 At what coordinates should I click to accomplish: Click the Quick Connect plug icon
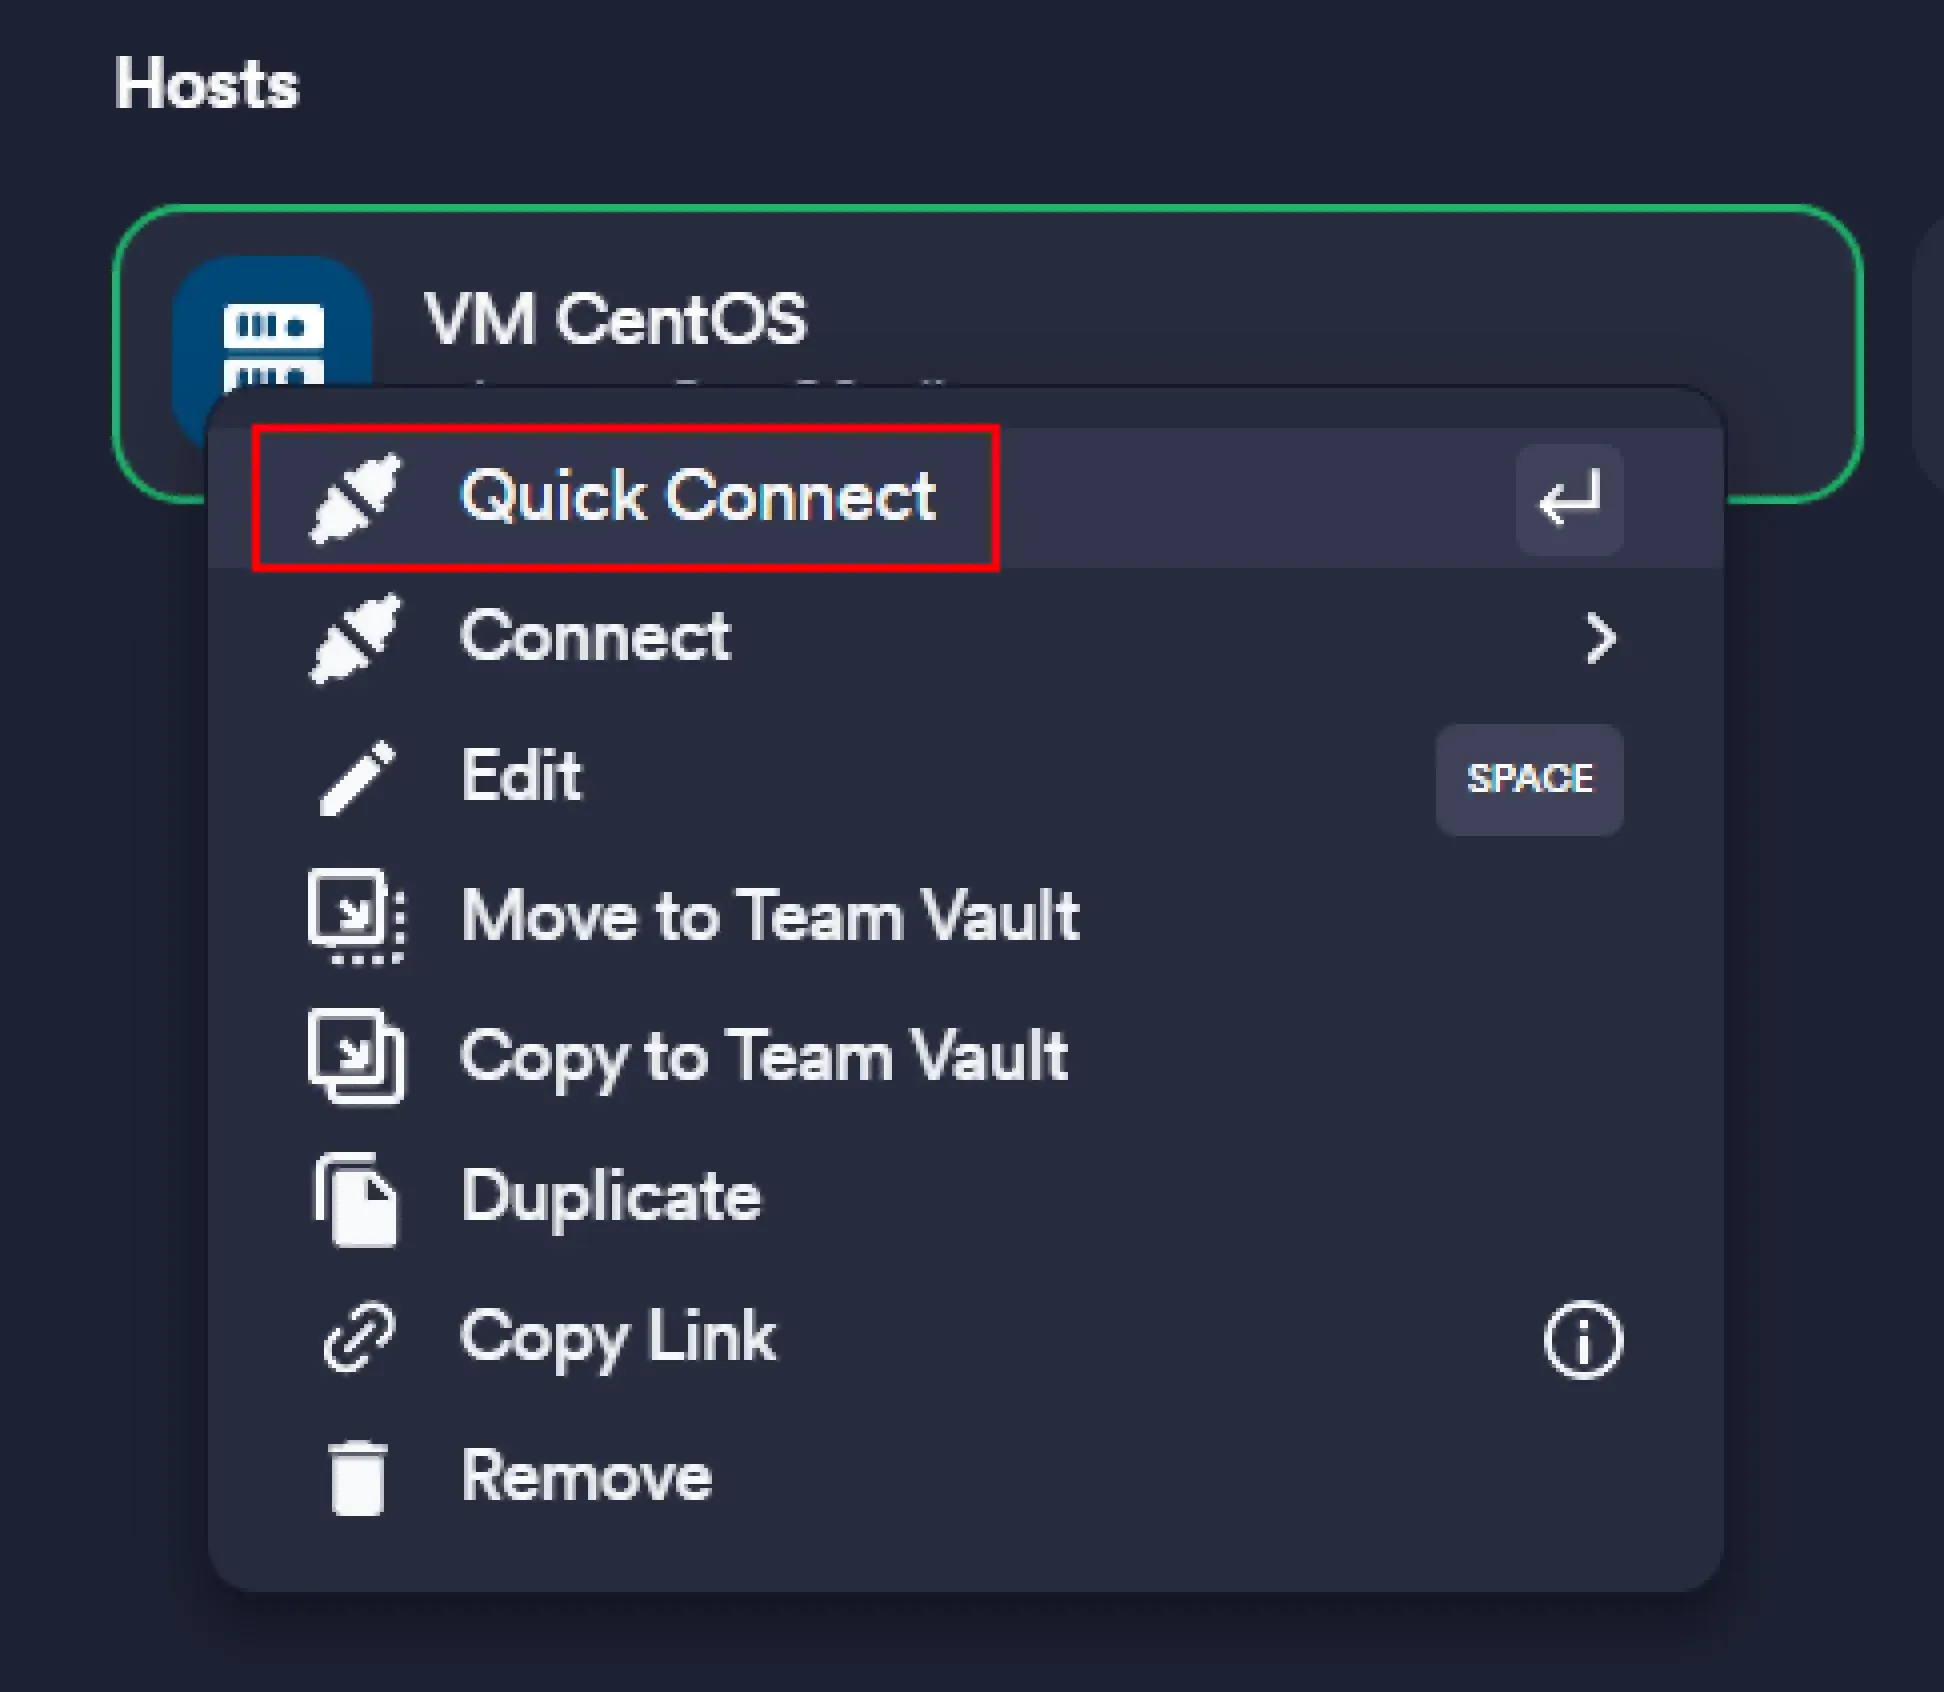tap(355, 498)
